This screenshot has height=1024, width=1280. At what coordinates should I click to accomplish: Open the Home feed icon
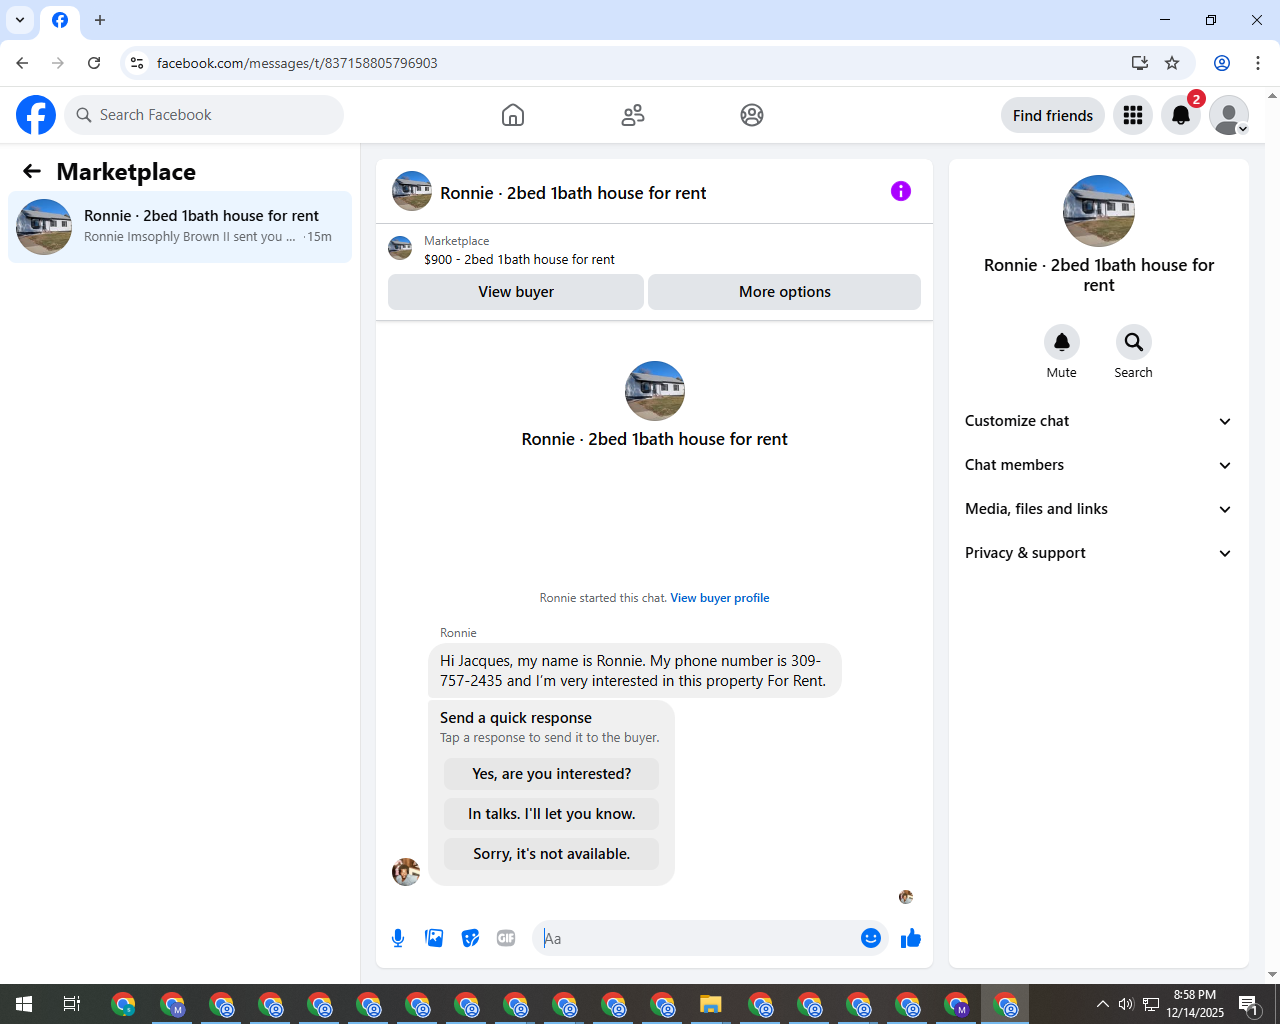(x=513, y=115)
